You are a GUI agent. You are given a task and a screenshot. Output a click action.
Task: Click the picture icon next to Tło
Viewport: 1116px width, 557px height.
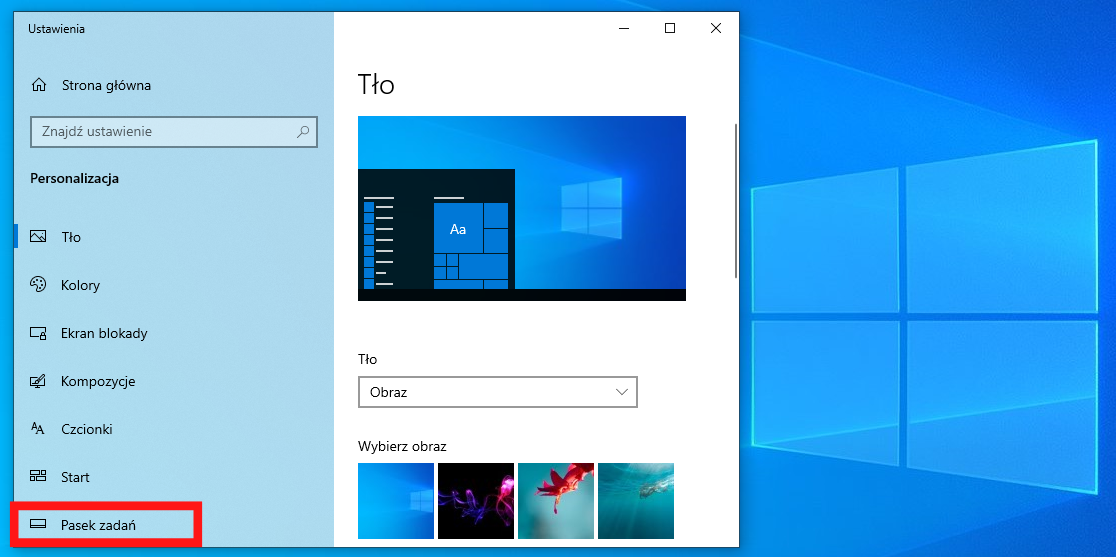point(38,236)
